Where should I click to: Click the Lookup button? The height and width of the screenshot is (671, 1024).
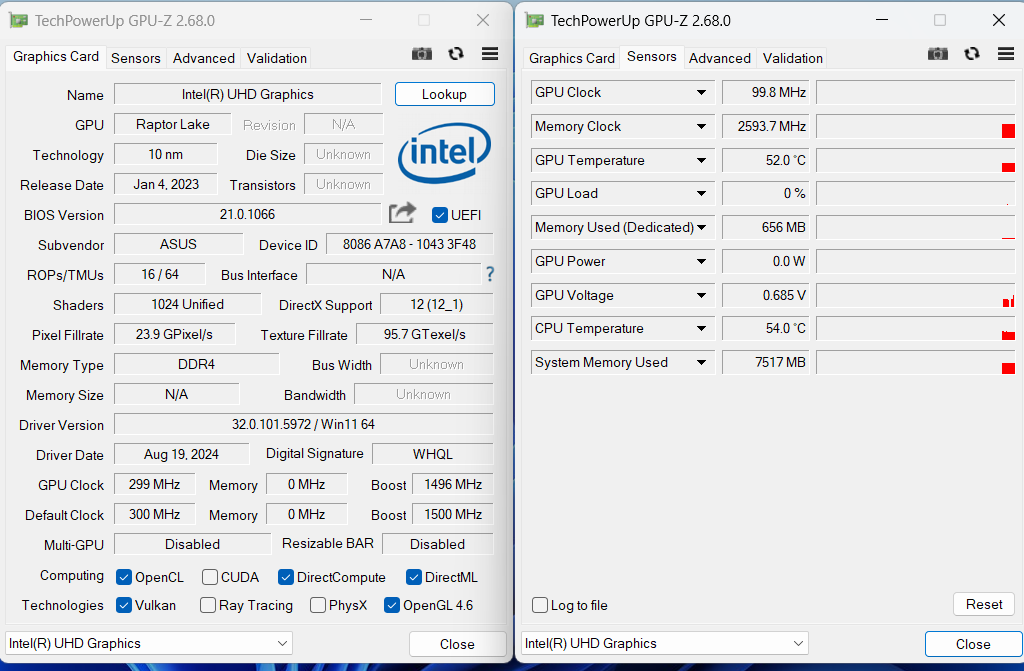point(444,94)
